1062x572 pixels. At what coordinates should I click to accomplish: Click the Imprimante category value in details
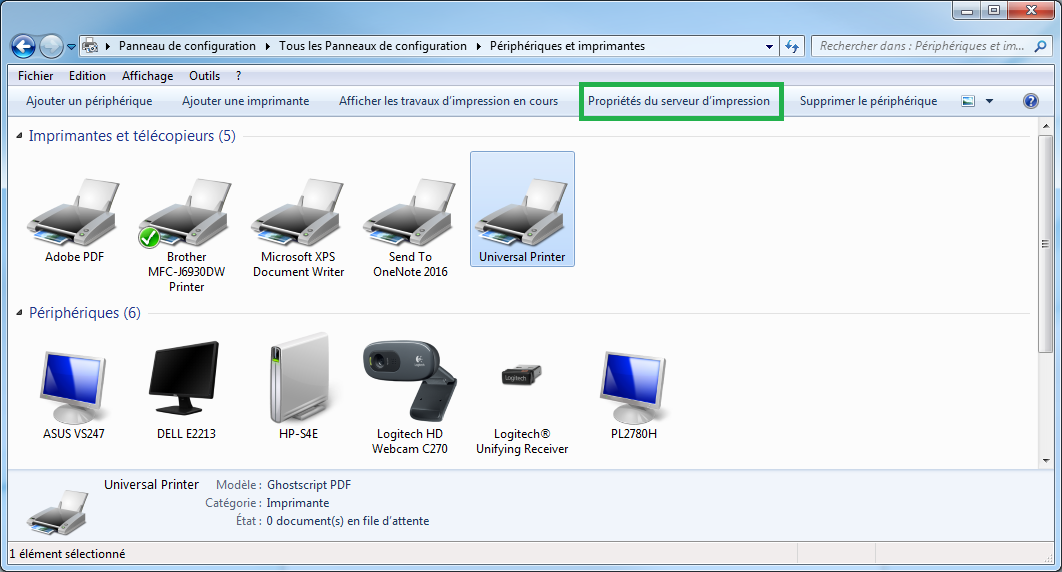298,503
